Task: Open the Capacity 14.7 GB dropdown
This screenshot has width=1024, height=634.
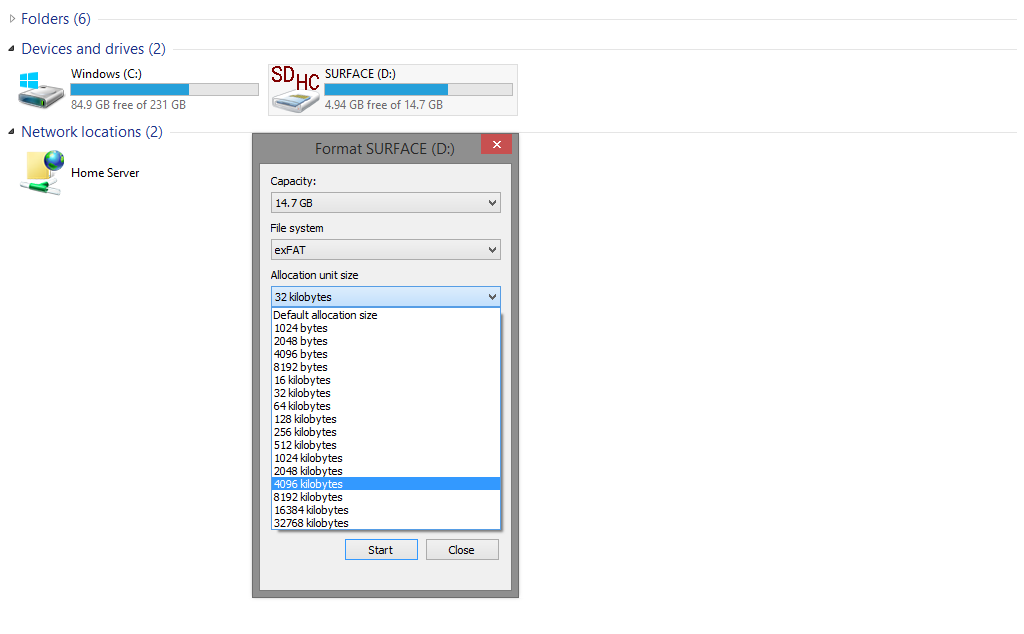Action: pyautogui.click(x=385, y=202)
